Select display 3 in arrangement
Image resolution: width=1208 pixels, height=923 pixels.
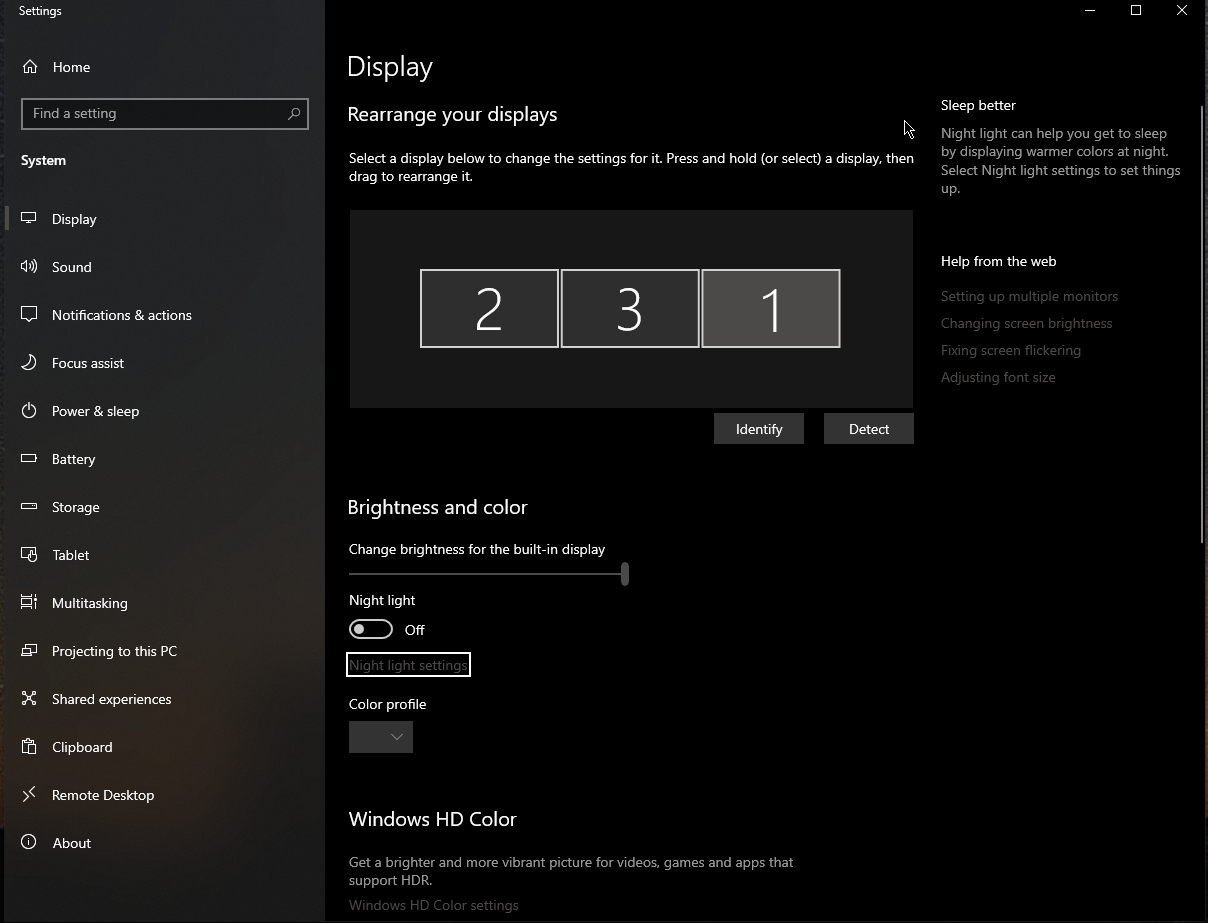[630, 309]
